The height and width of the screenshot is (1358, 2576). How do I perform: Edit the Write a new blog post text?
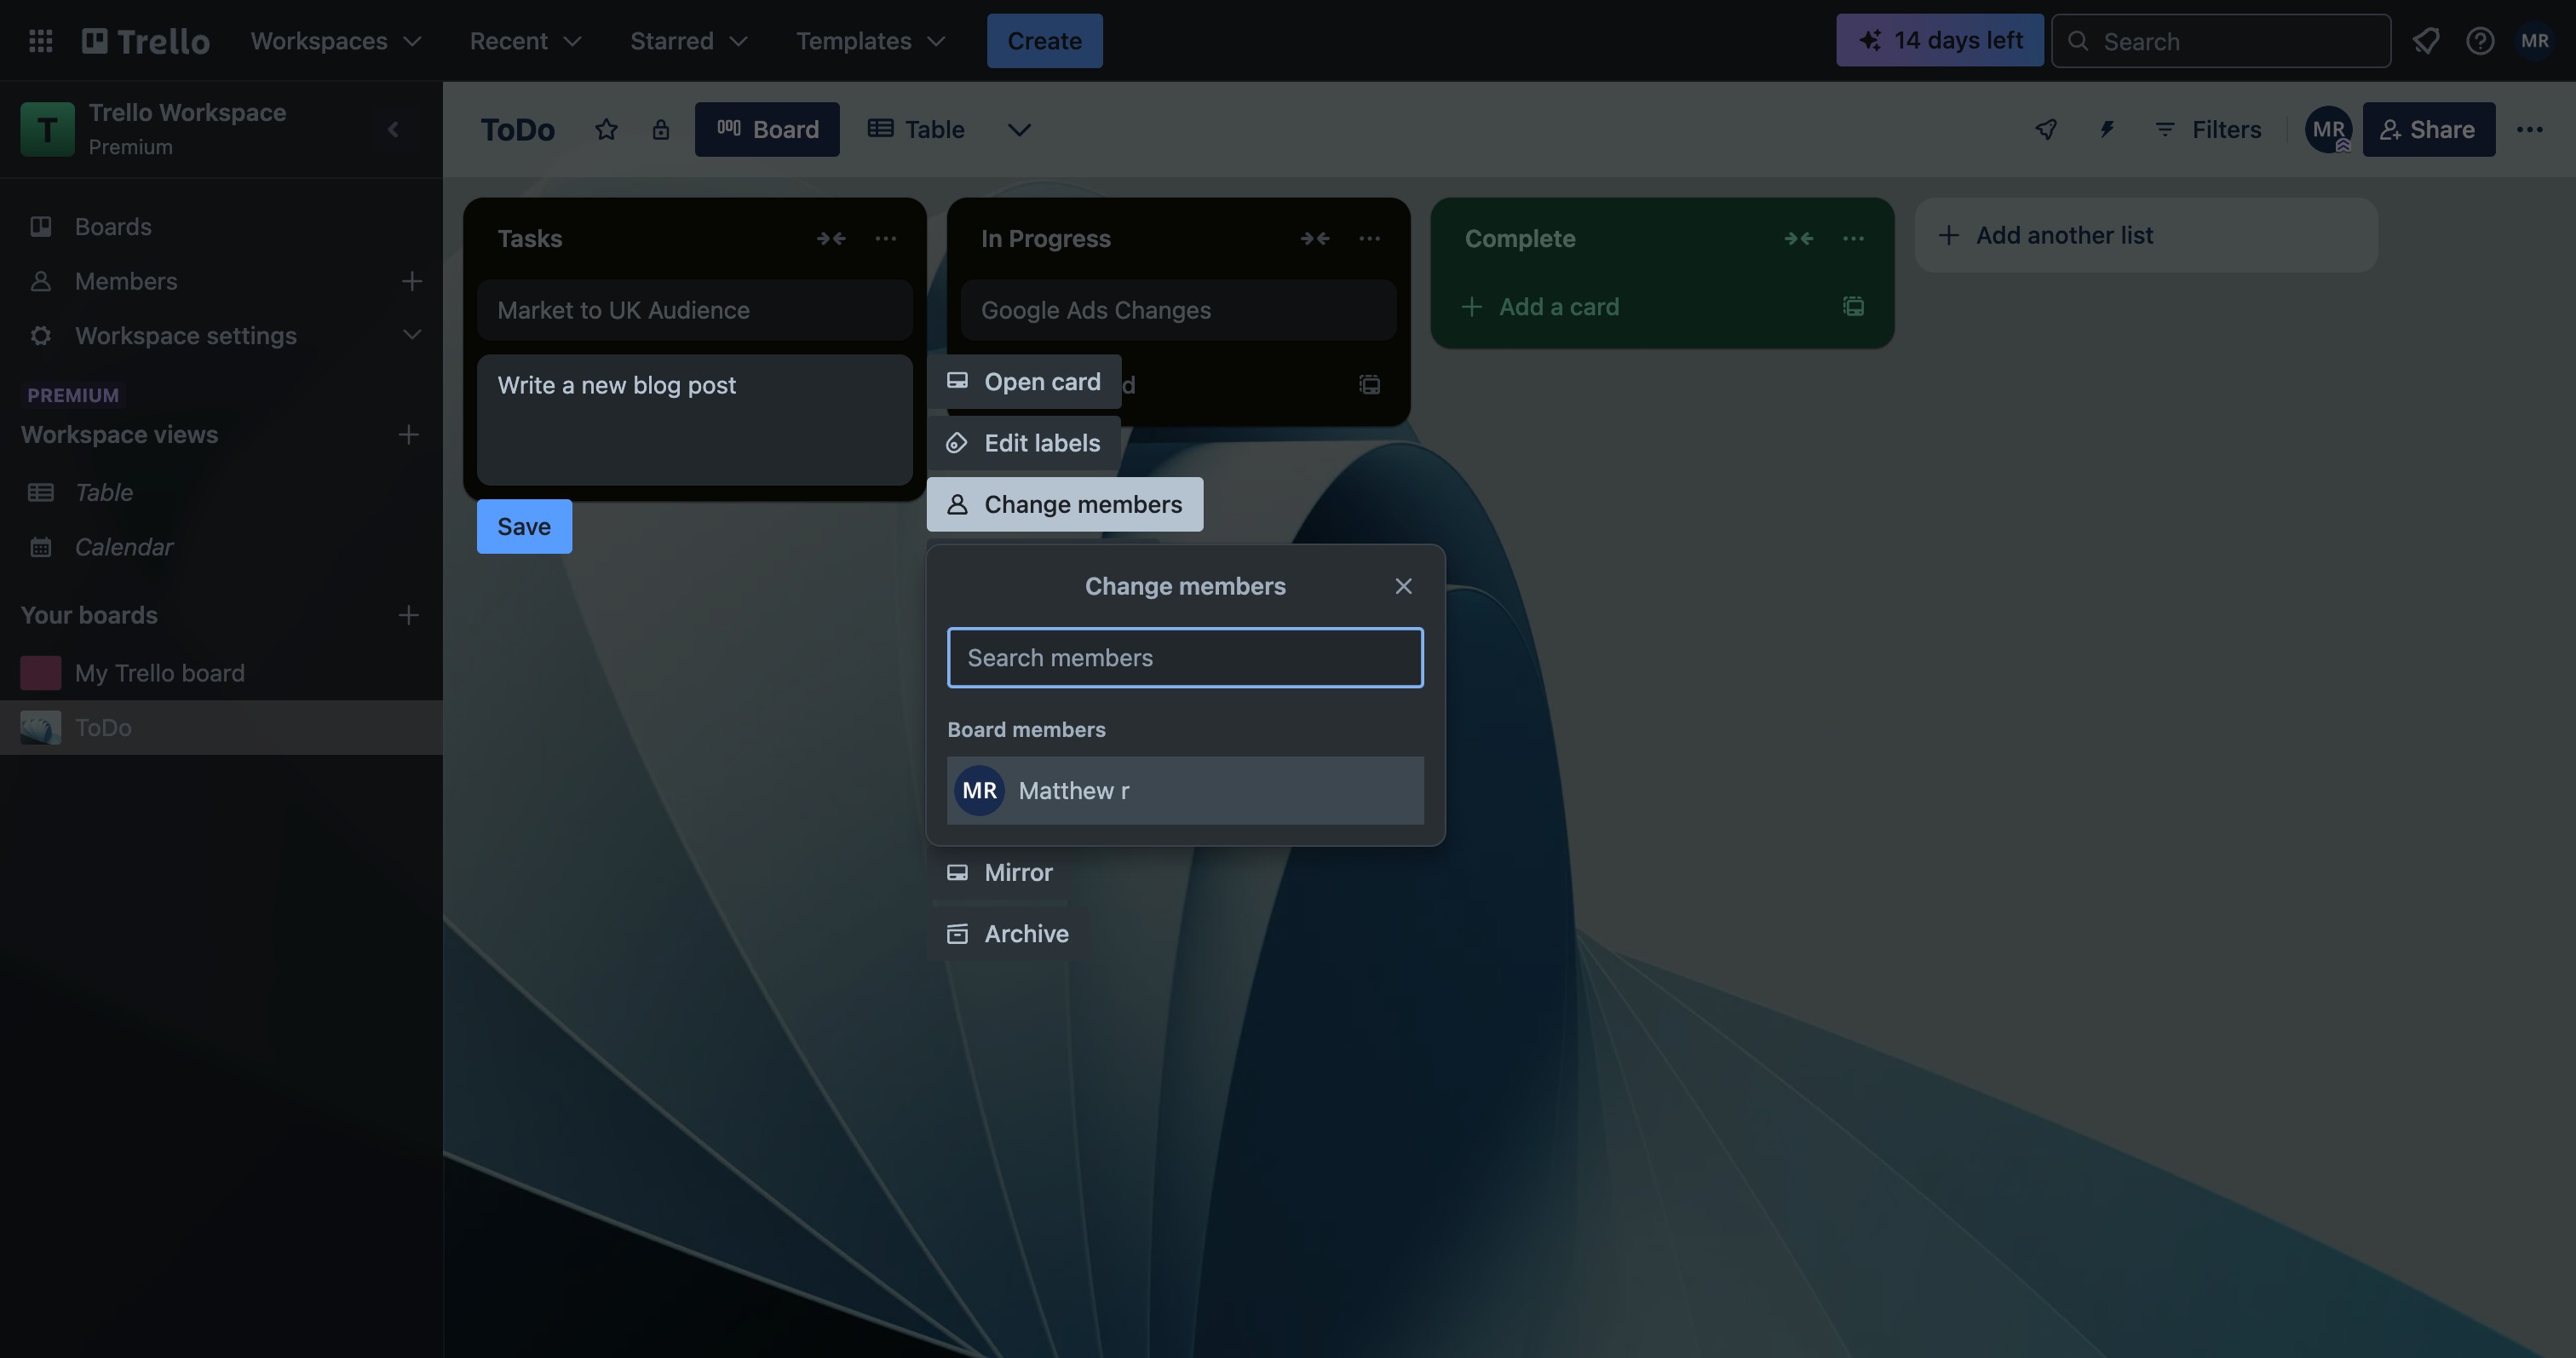pos(694,420)
